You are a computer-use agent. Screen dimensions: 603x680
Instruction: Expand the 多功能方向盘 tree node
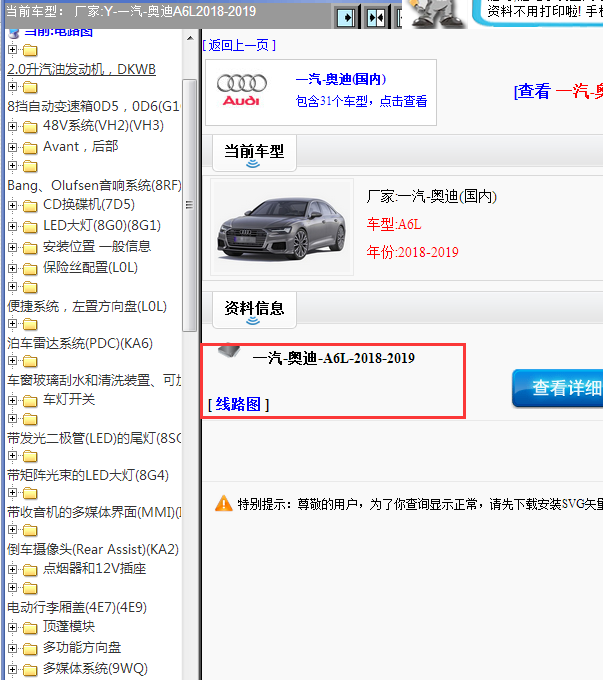[12, 648]
